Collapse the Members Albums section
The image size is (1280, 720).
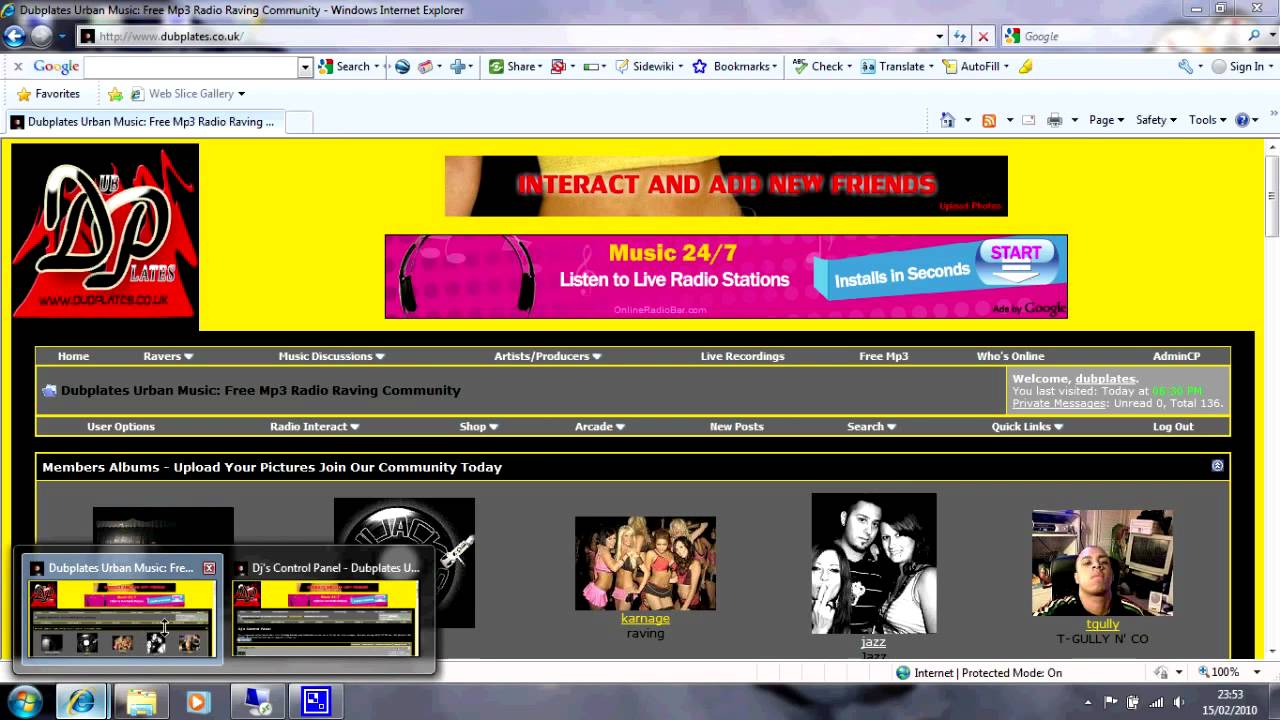point(1217,466)
